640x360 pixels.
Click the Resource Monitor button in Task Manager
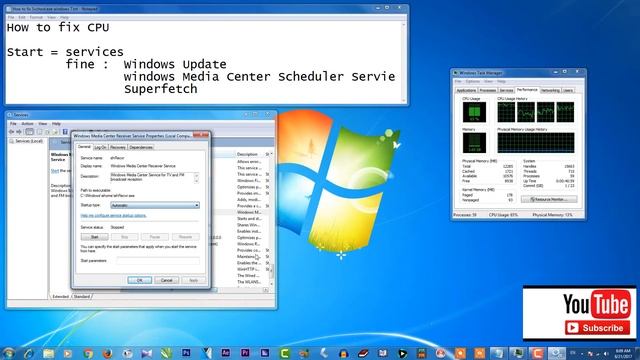pyautogui.click(x=549, y=199)
